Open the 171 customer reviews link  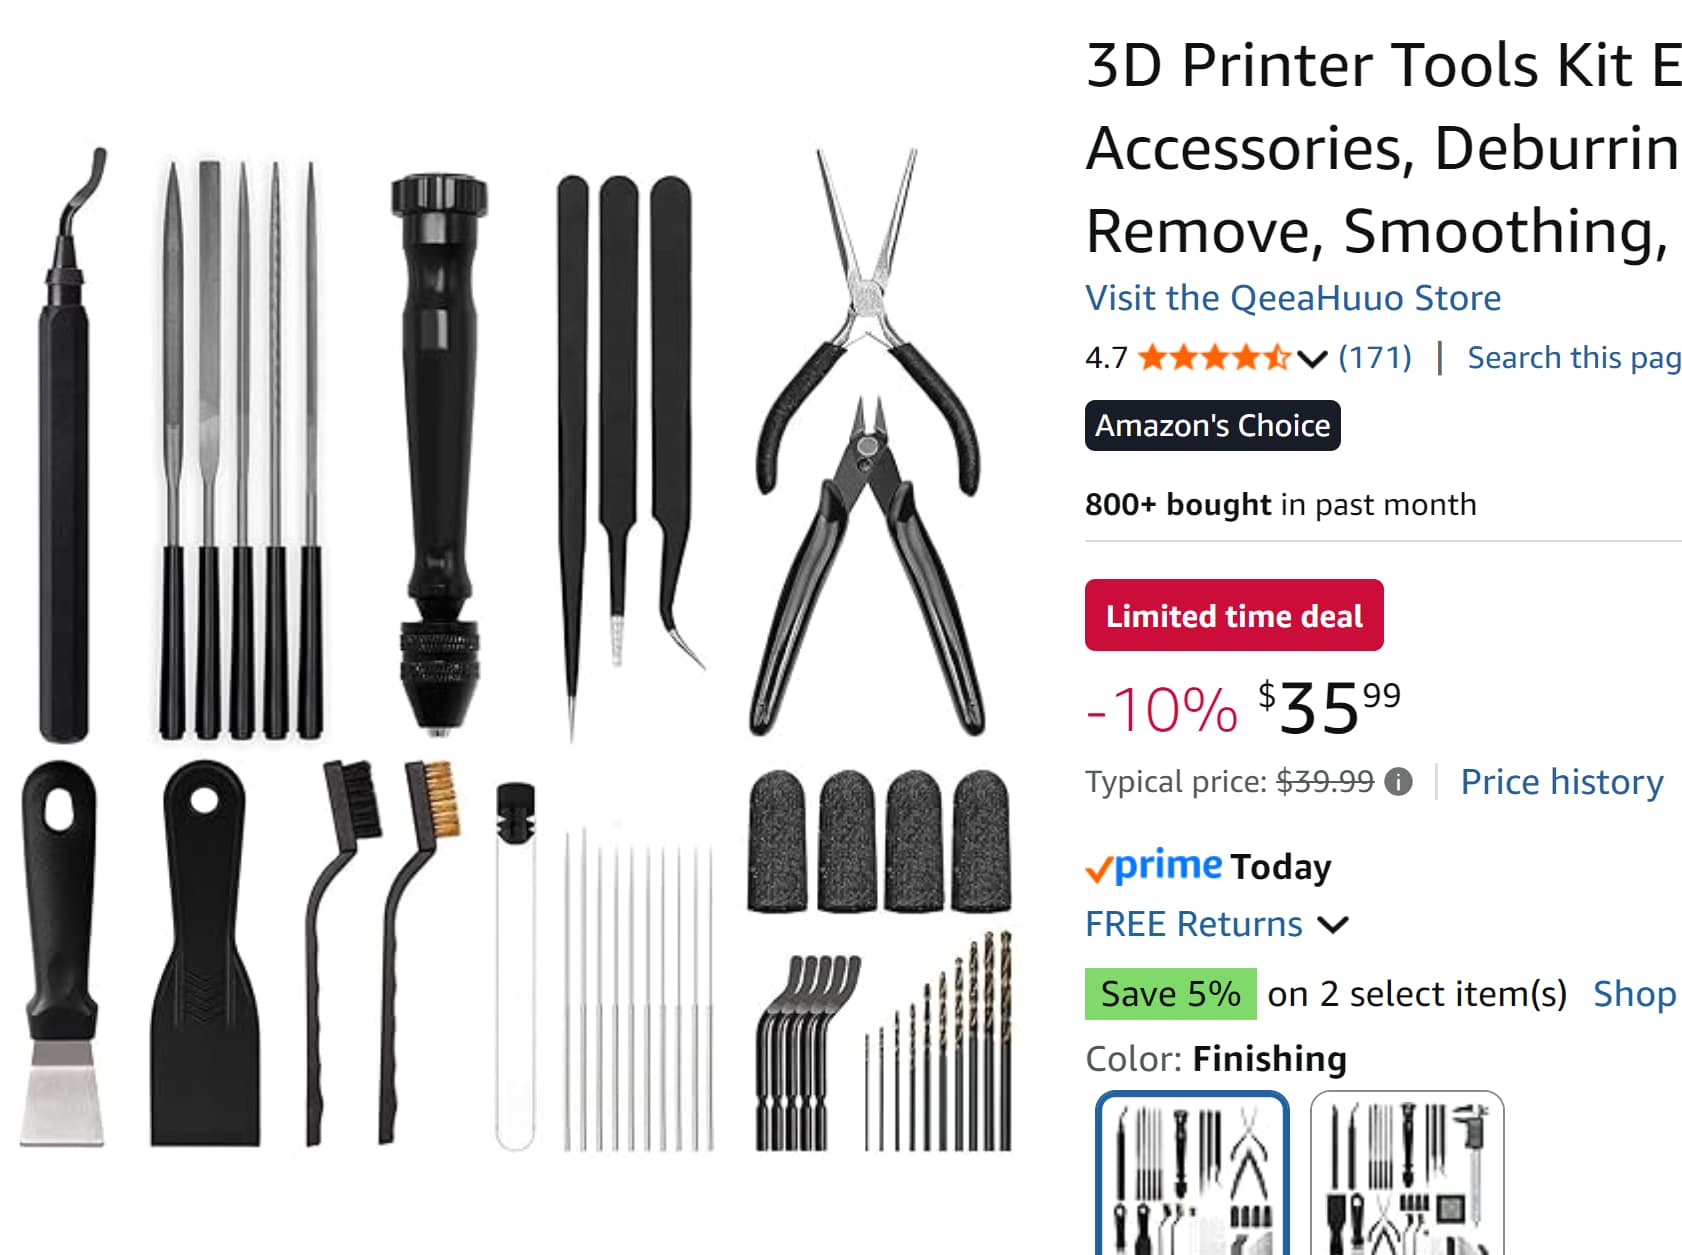1375,357
